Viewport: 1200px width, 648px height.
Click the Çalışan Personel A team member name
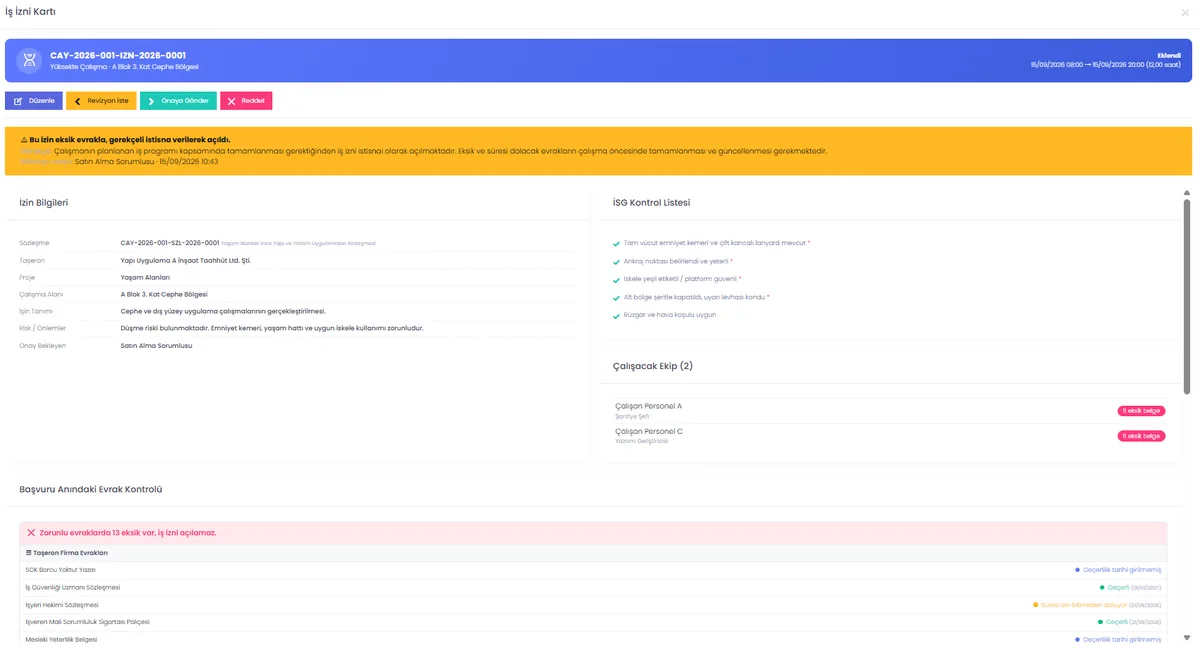(x=649, y=406)
